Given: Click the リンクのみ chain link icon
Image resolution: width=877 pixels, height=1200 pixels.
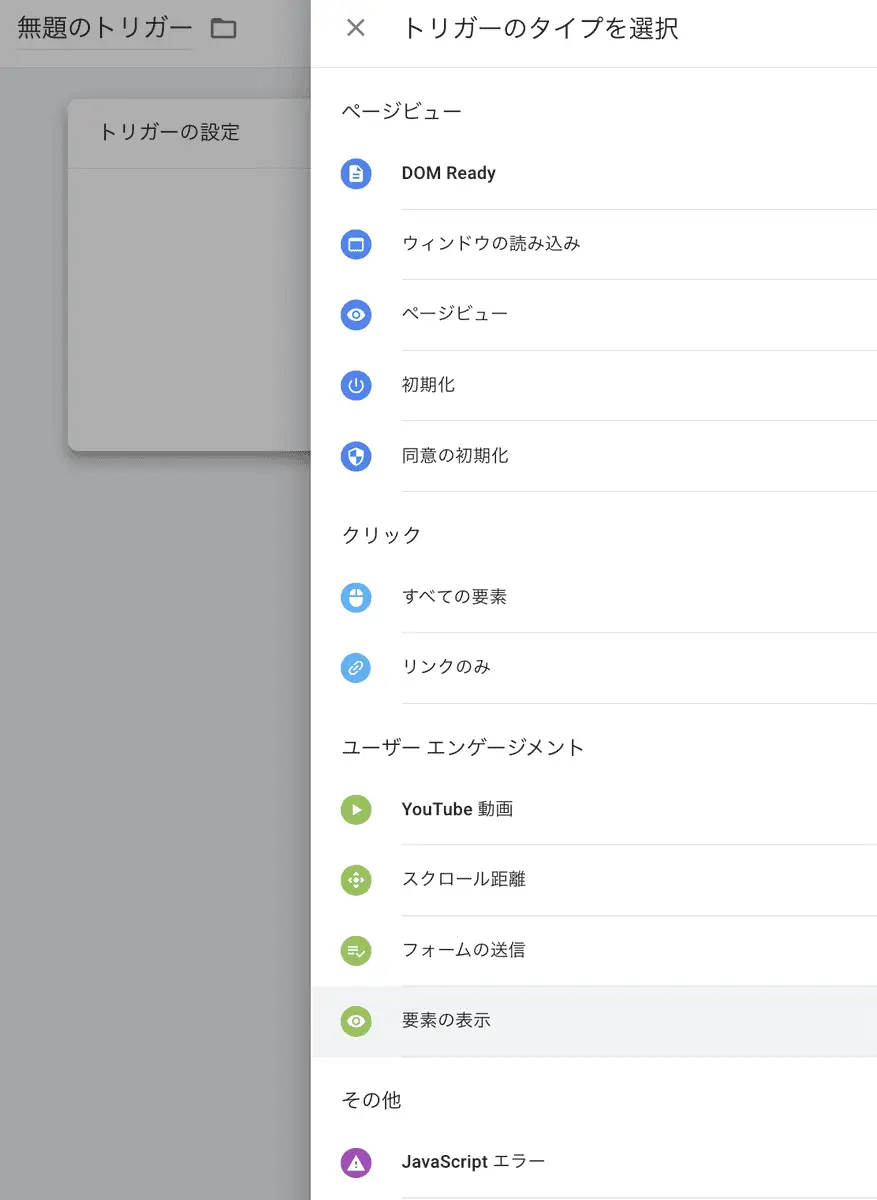Looking at the screenshot, I should coord(356,667).
